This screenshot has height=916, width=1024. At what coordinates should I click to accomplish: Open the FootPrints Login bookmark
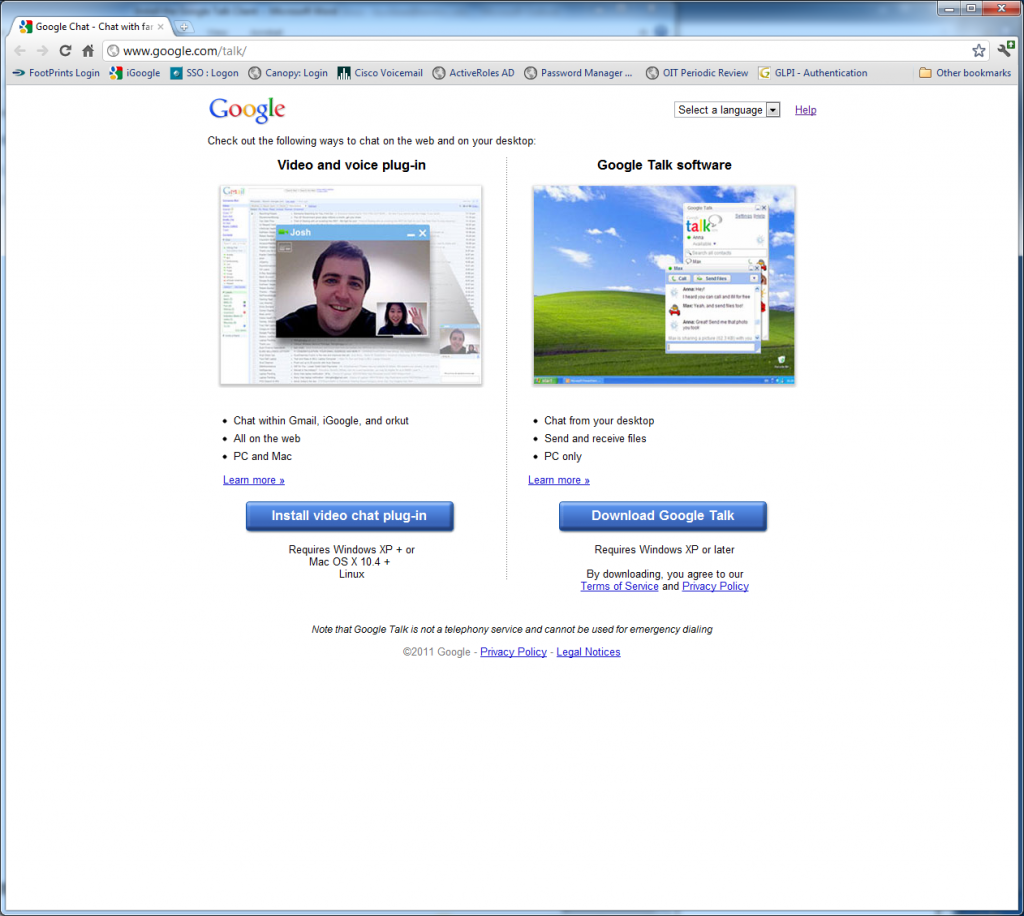point(55,72)
